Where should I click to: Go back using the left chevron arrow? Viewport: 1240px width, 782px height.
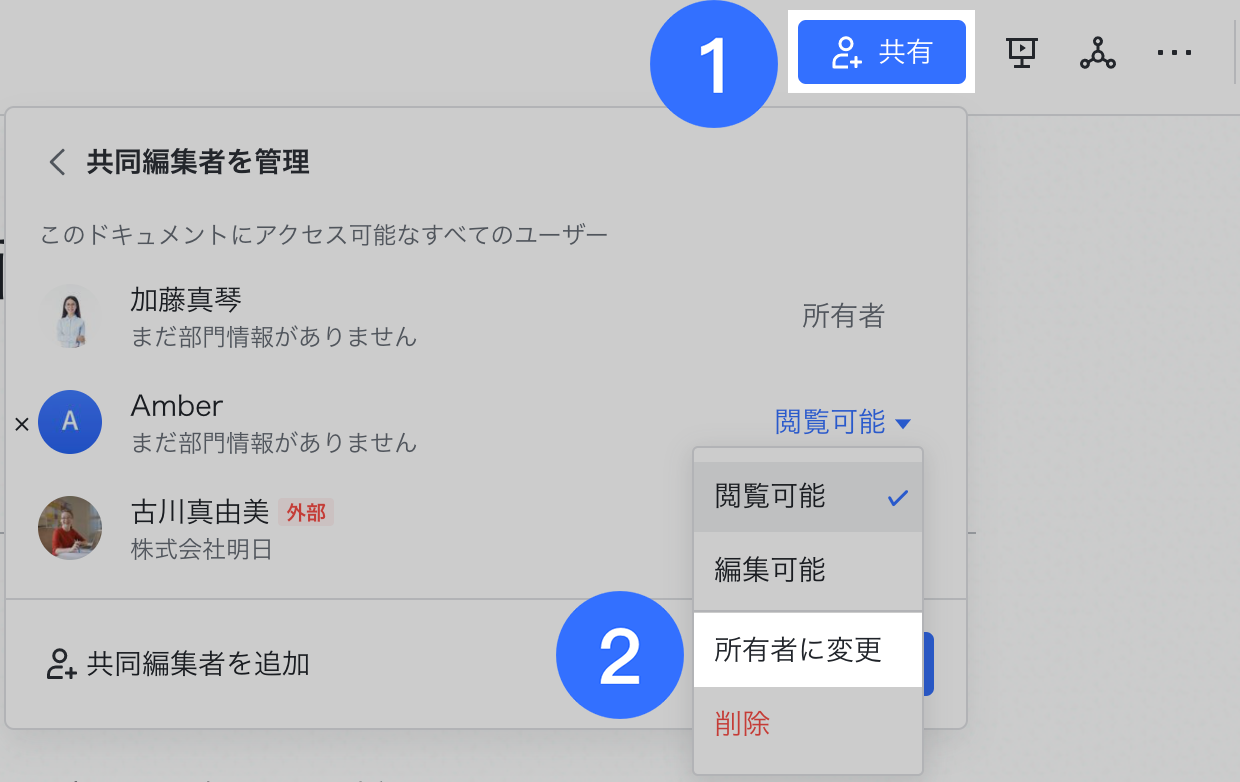tap(57, 162)
